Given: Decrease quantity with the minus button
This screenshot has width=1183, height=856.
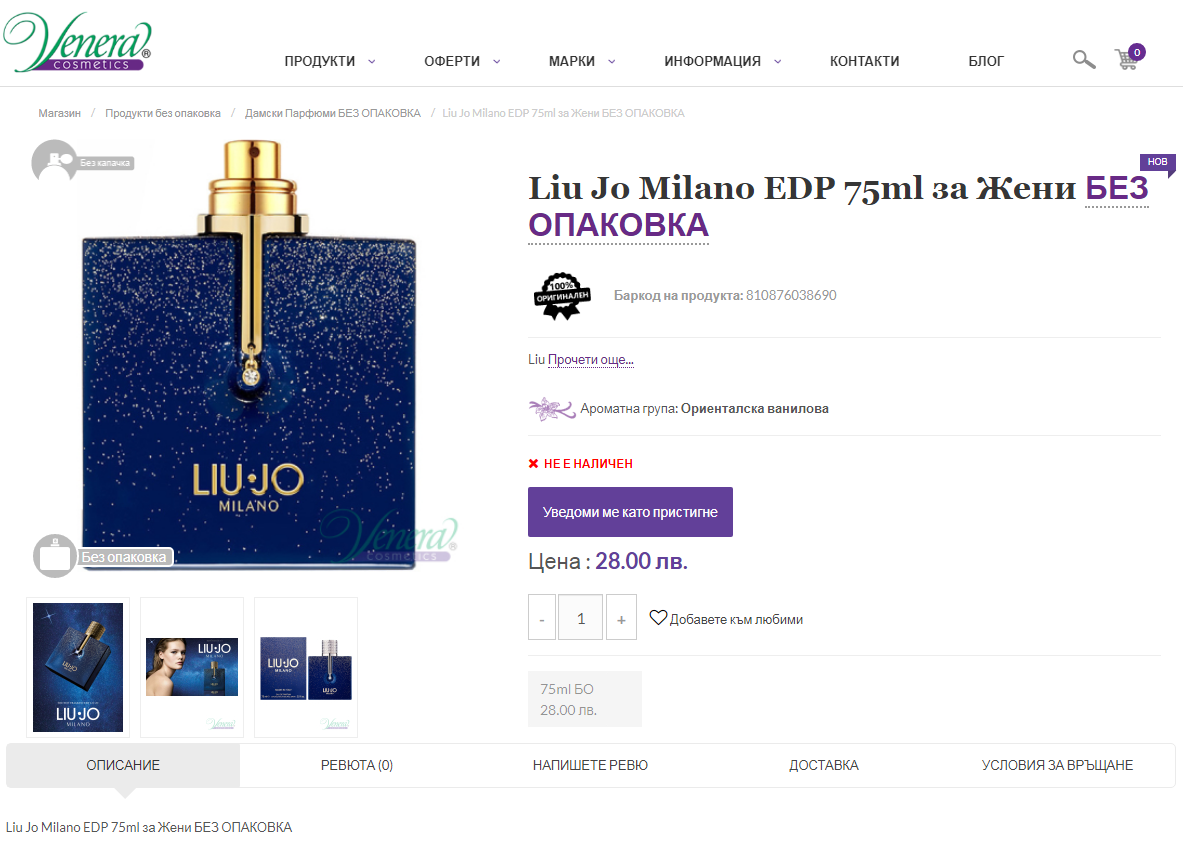Looking at the screenshot, I should pyautogui.click(x=542, y=618).
